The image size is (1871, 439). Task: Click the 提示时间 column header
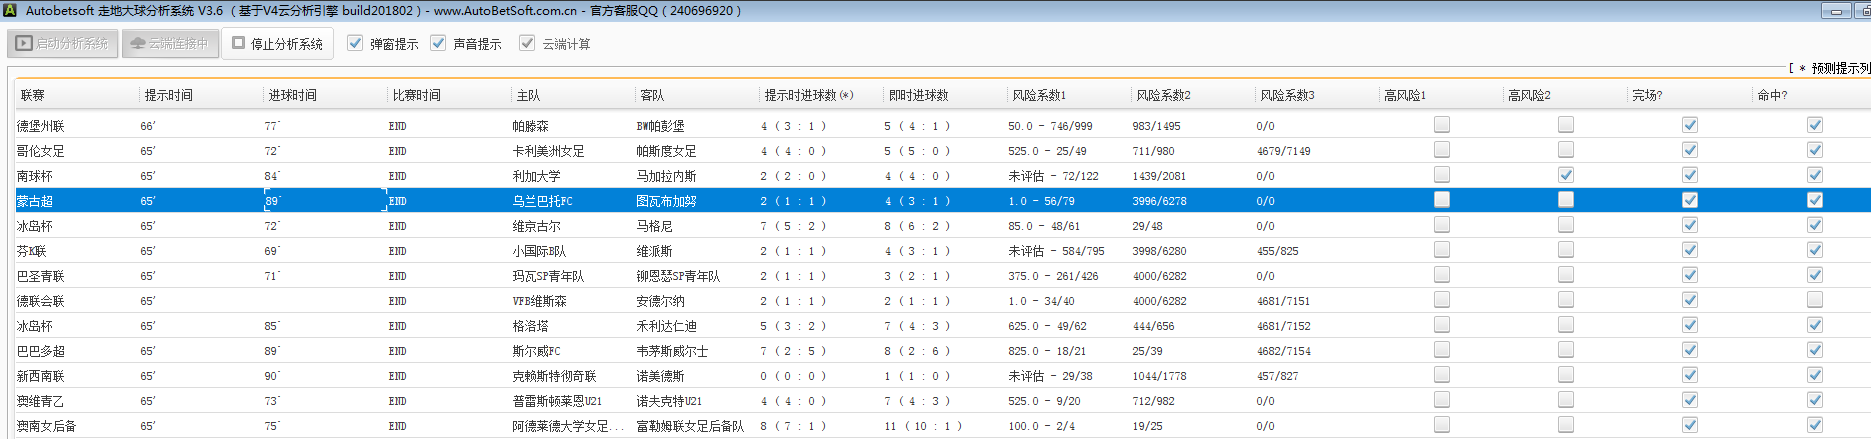coord(168,95)
